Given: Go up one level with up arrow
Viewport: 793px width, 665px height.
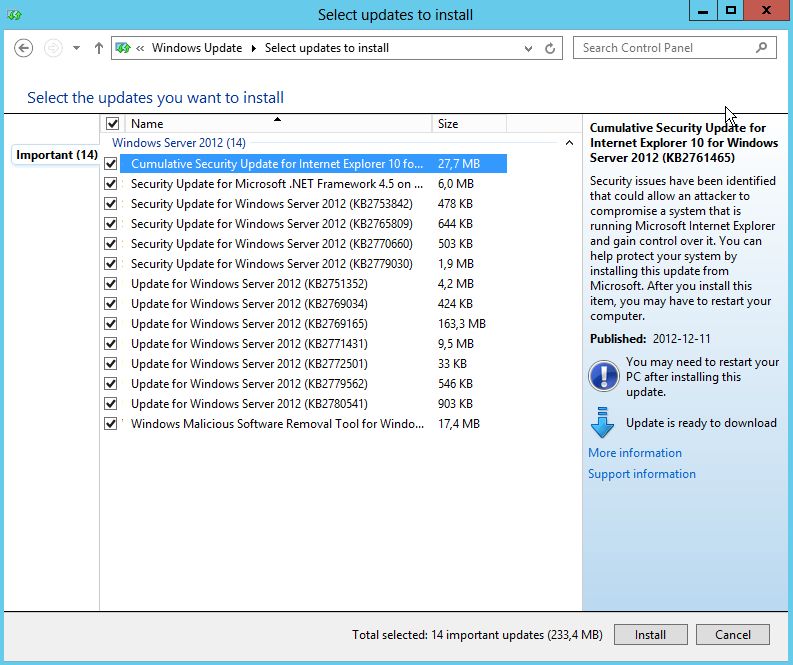Looking at the screenshot, I should [99, 48].
